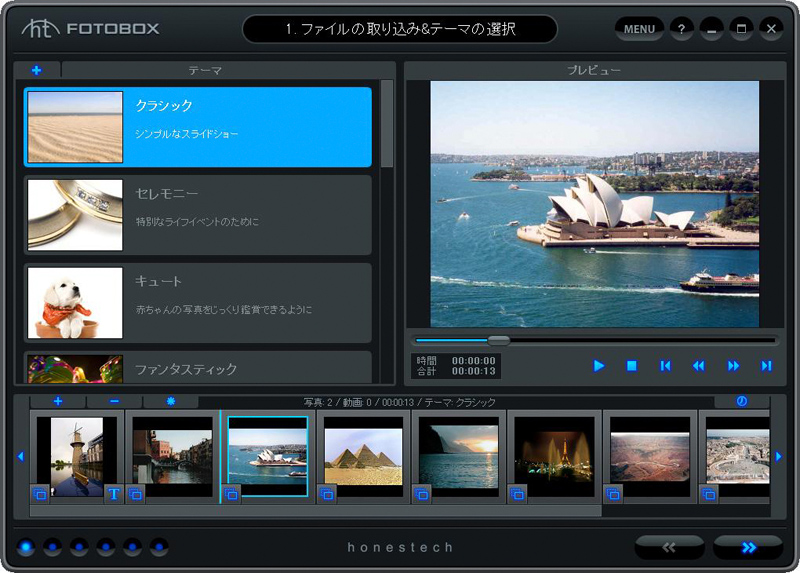This screenshot has width=800, height=573.
Task: Select the sunset coast photo thumbnail
Action: point(459,457)
